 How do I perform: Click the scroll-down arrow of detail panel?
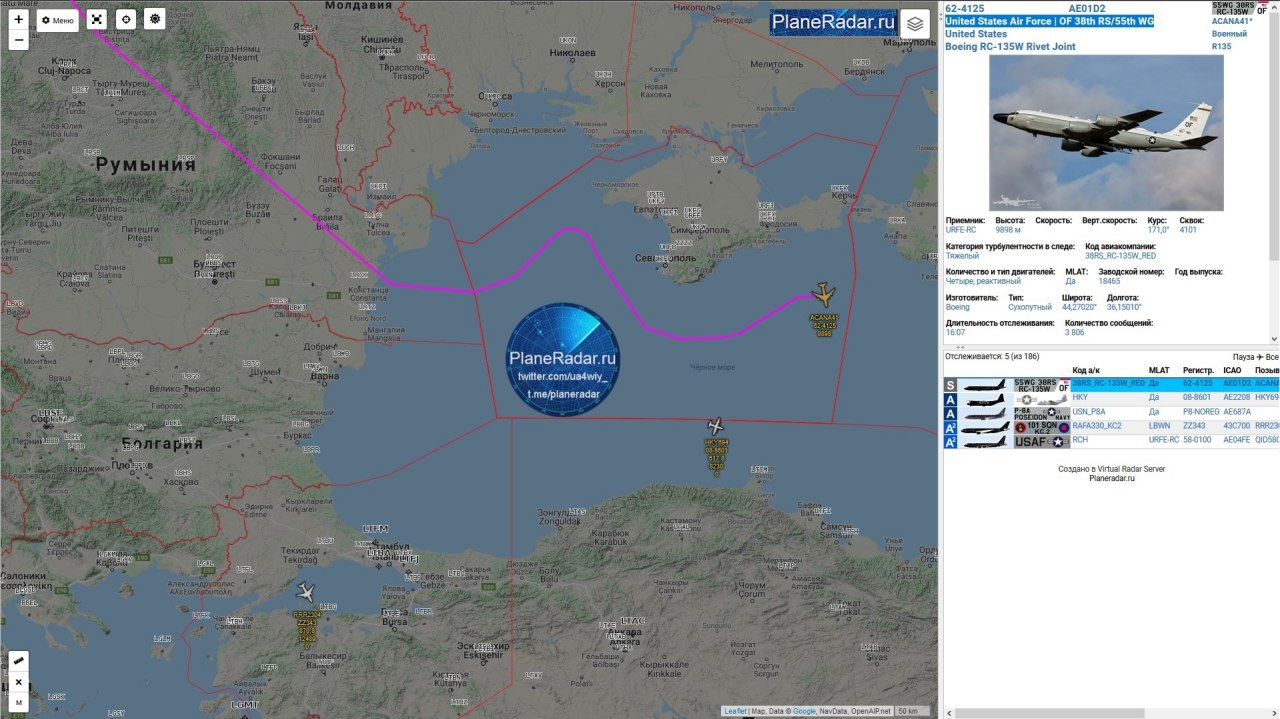[1274, 339]
